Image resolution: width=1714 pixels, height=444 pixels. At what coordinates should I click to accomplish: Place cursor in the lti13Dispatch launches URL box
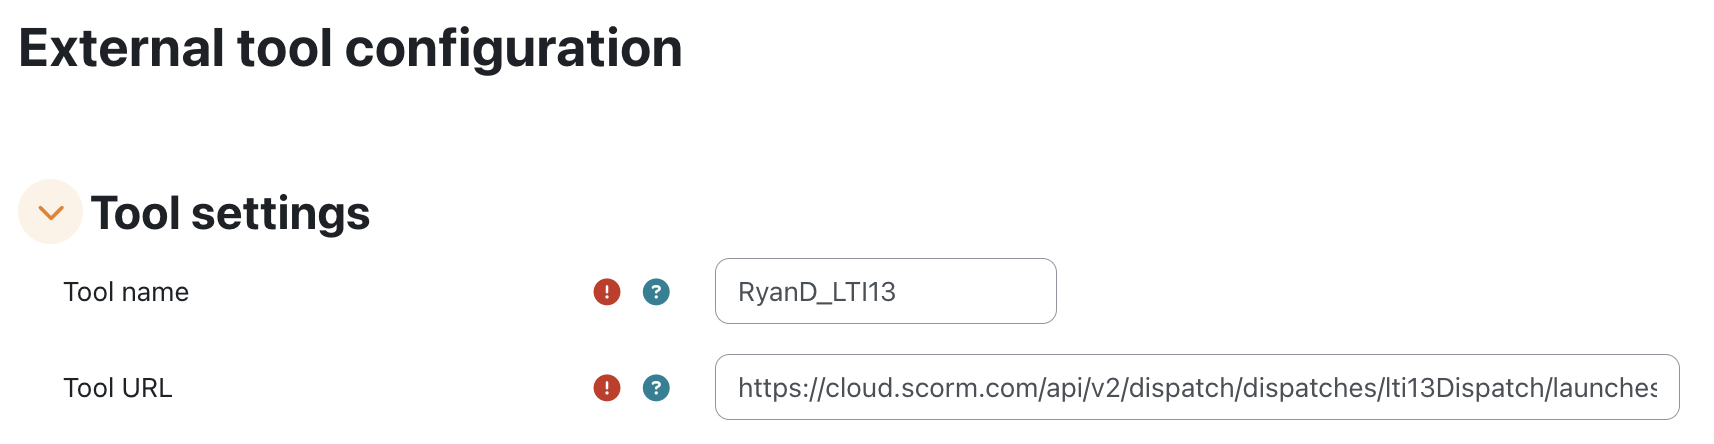[1197, 387]
